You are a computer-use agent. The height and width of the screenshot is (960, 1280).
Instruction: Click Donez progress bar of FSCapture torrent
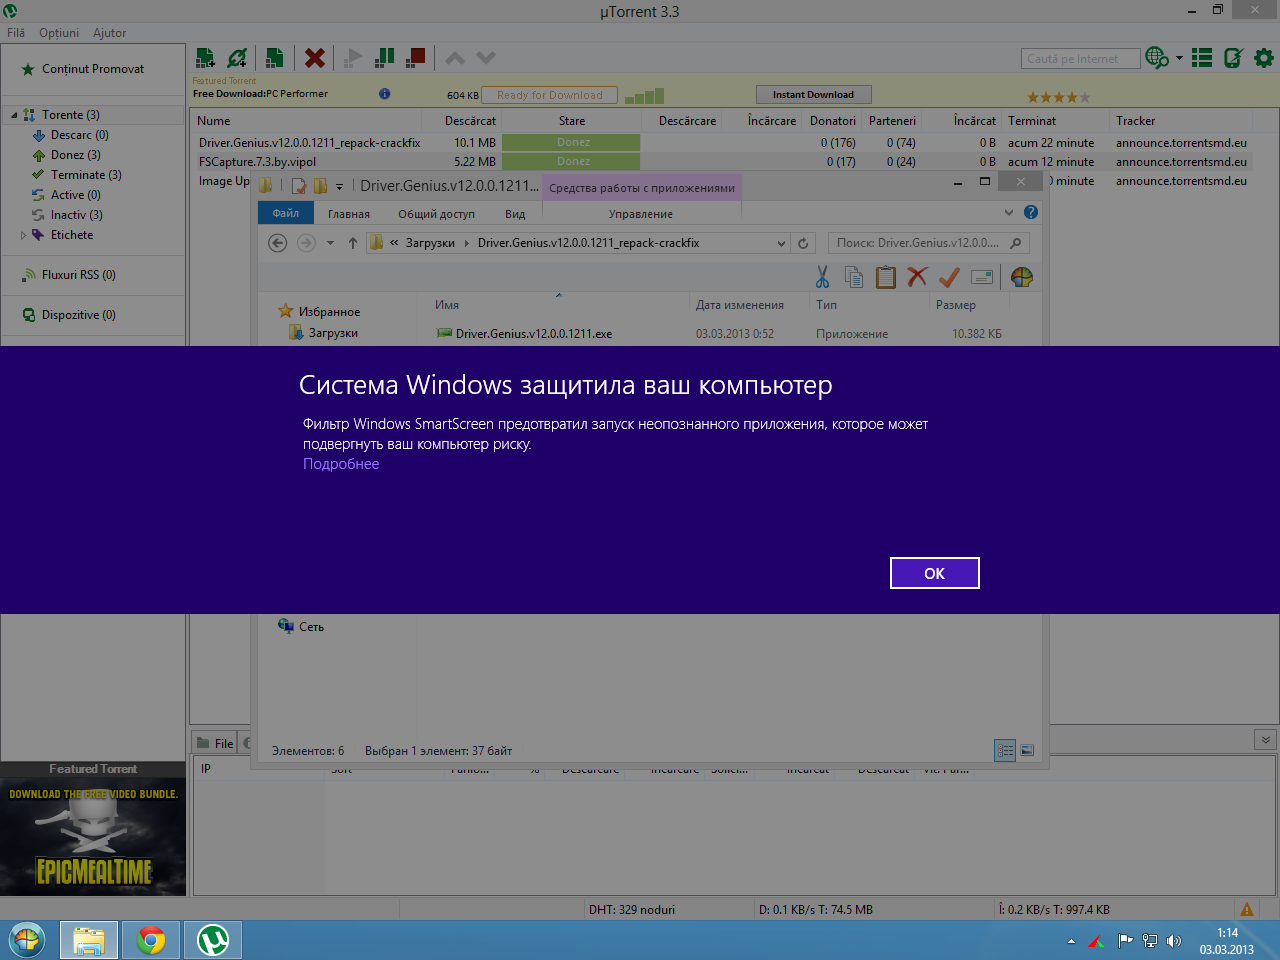click(x=571, y=162)
